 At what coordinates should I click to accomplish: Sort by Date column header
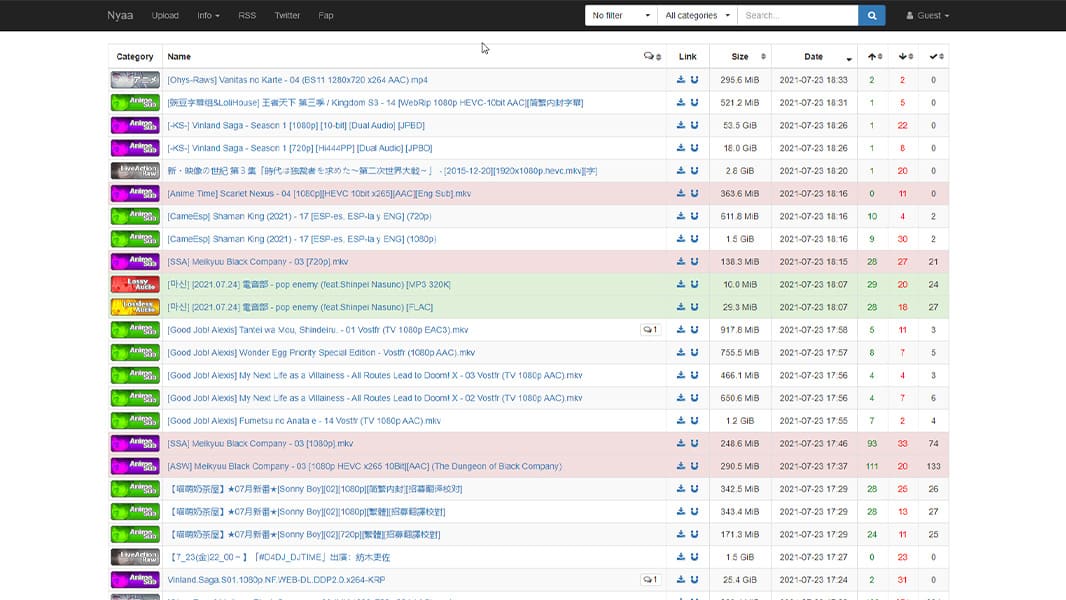(814, 56)
